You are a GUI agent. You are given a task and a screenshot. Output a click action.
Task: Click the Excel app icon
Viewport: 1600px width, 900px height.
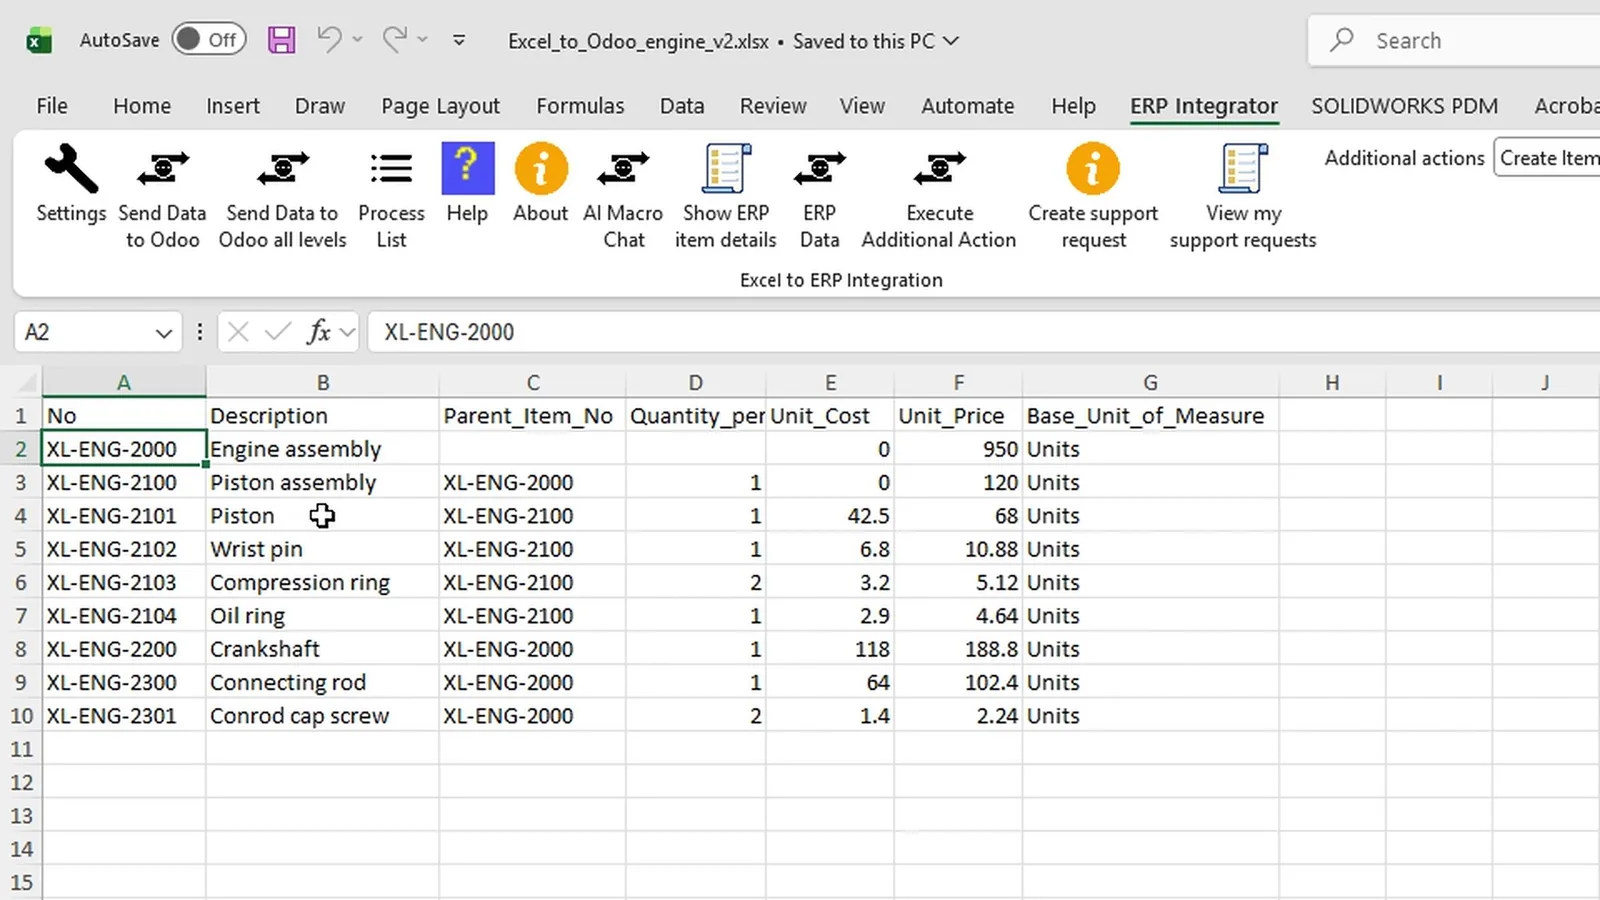pos(38,41)
